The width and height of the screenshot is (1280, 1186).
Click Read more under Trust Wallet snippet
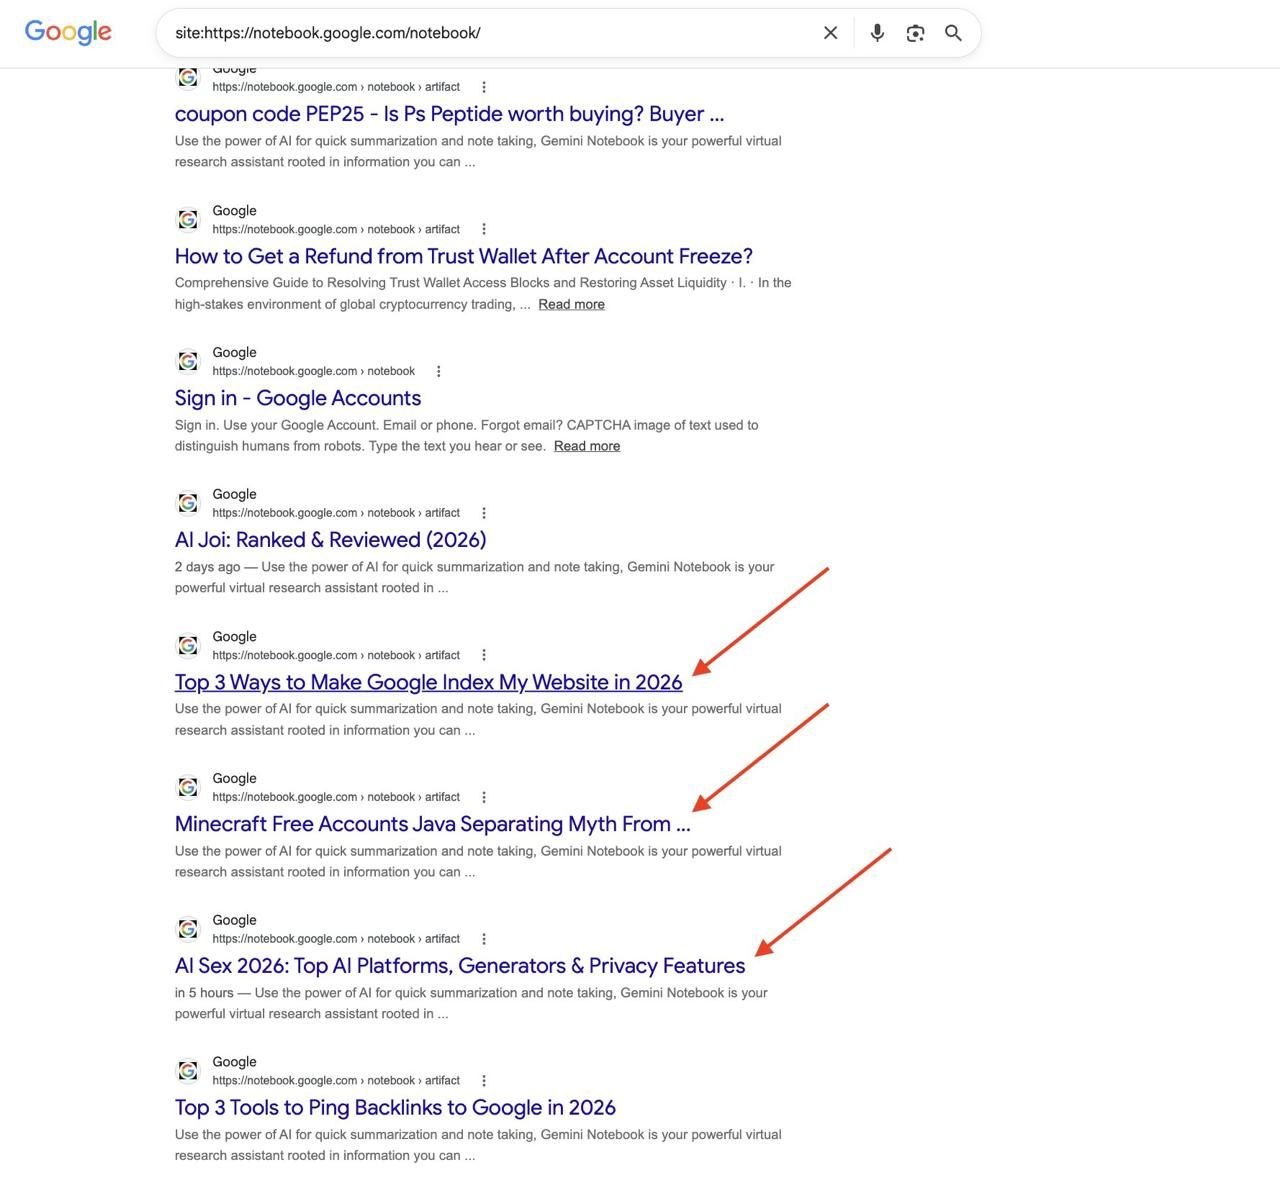(572, 304)
